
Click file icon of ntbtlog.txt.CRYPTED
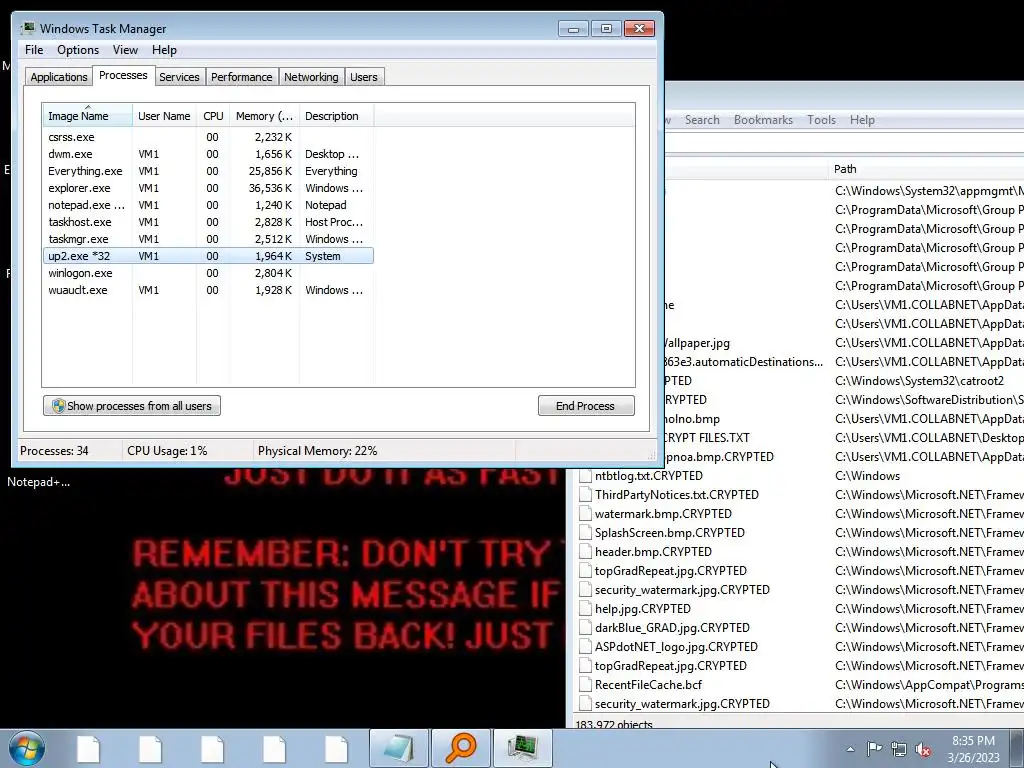(x=585, y=475)
